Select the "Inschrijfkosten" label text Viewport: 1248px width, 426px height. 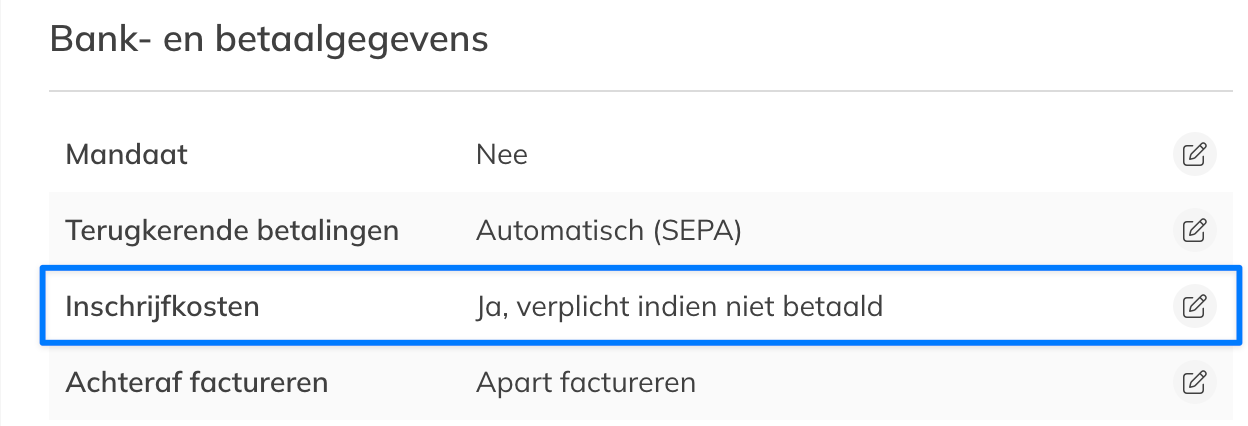tap(162, 306)
